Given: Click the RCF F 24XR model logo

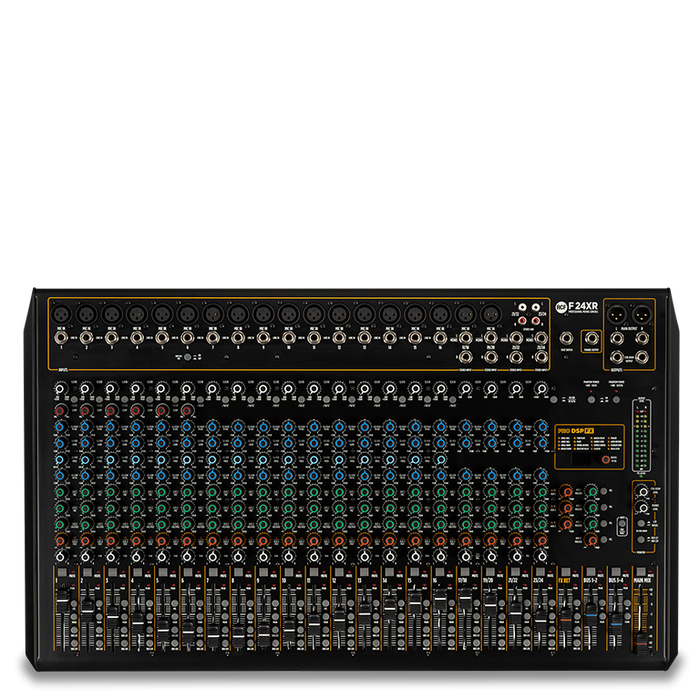Looking at the screenshot, I should [x=577, y=307].
